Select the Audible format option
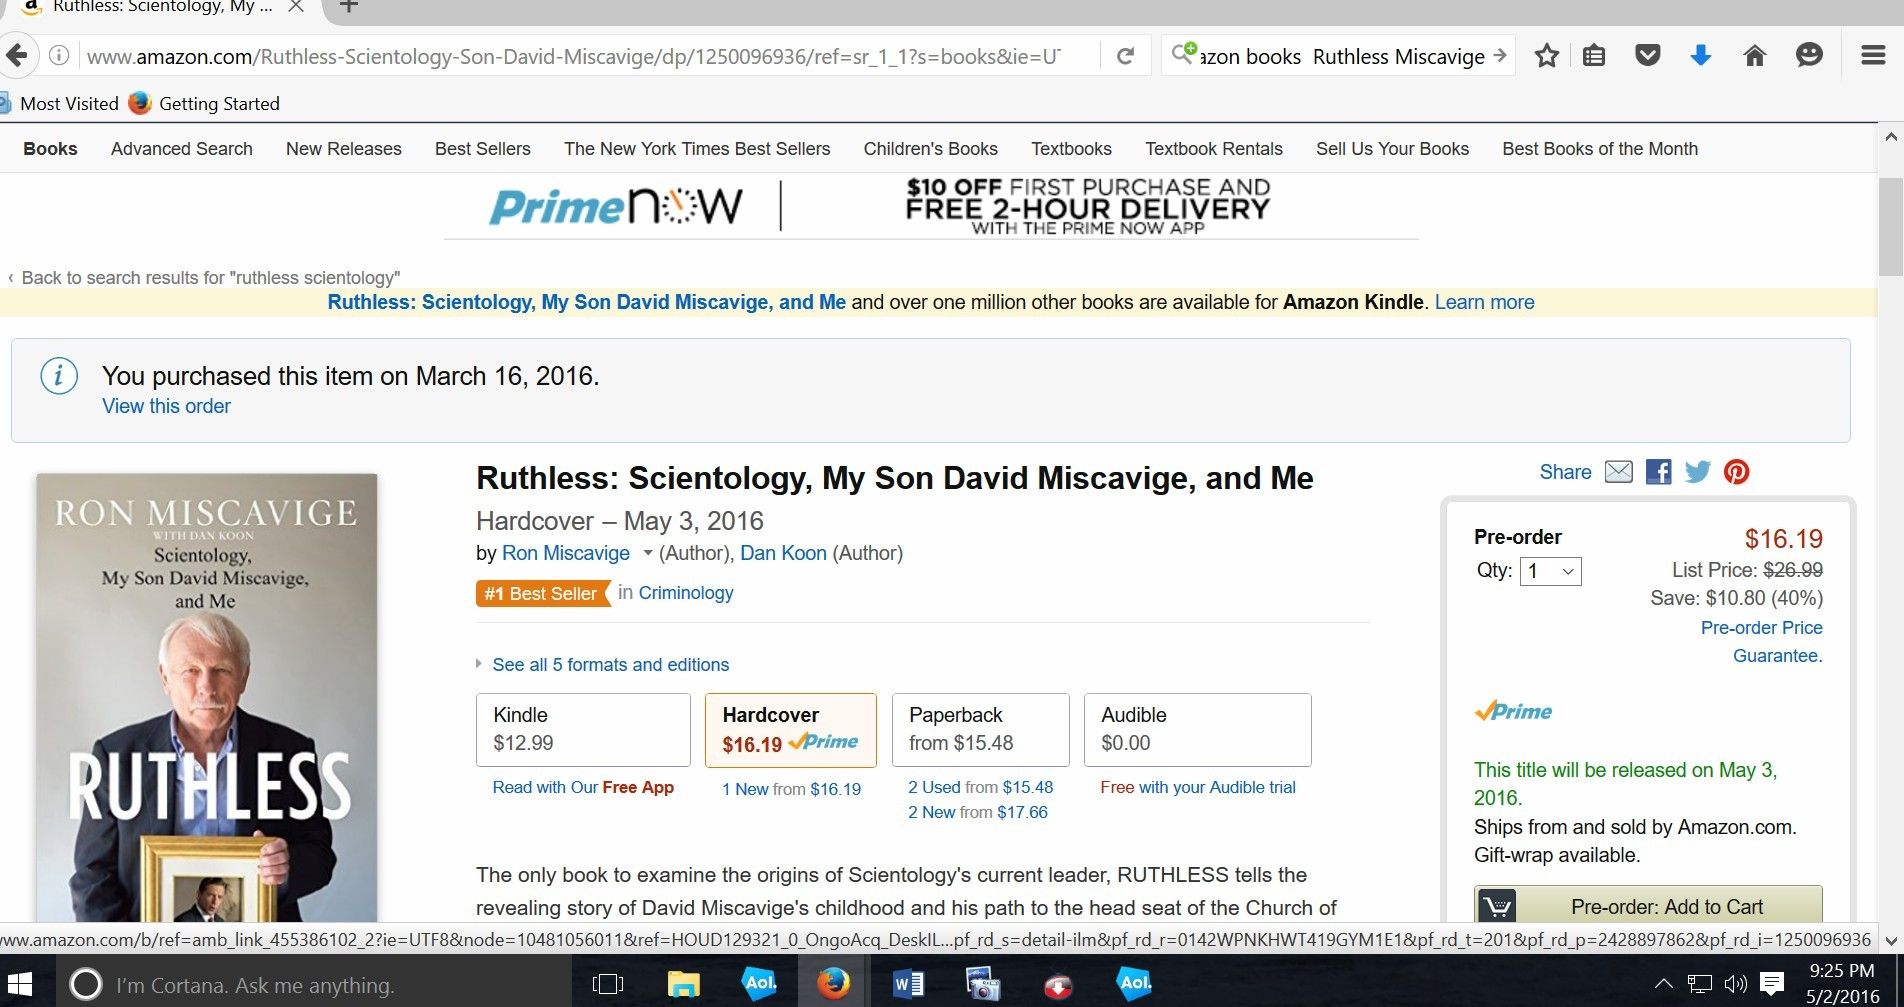1904x1007 pixels. click(1197, 730)
